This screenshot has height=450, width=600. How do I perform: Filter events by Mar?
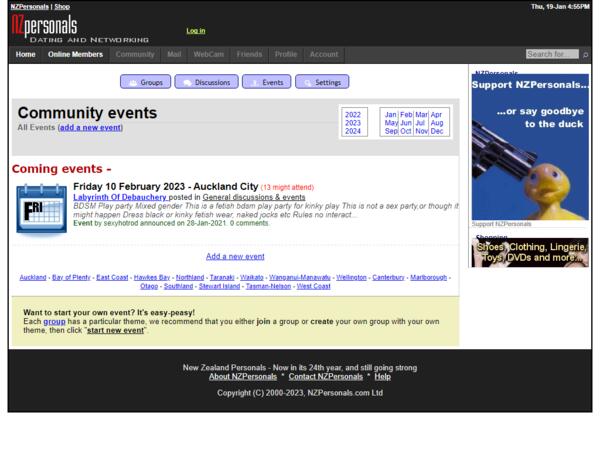coord(421,115)
